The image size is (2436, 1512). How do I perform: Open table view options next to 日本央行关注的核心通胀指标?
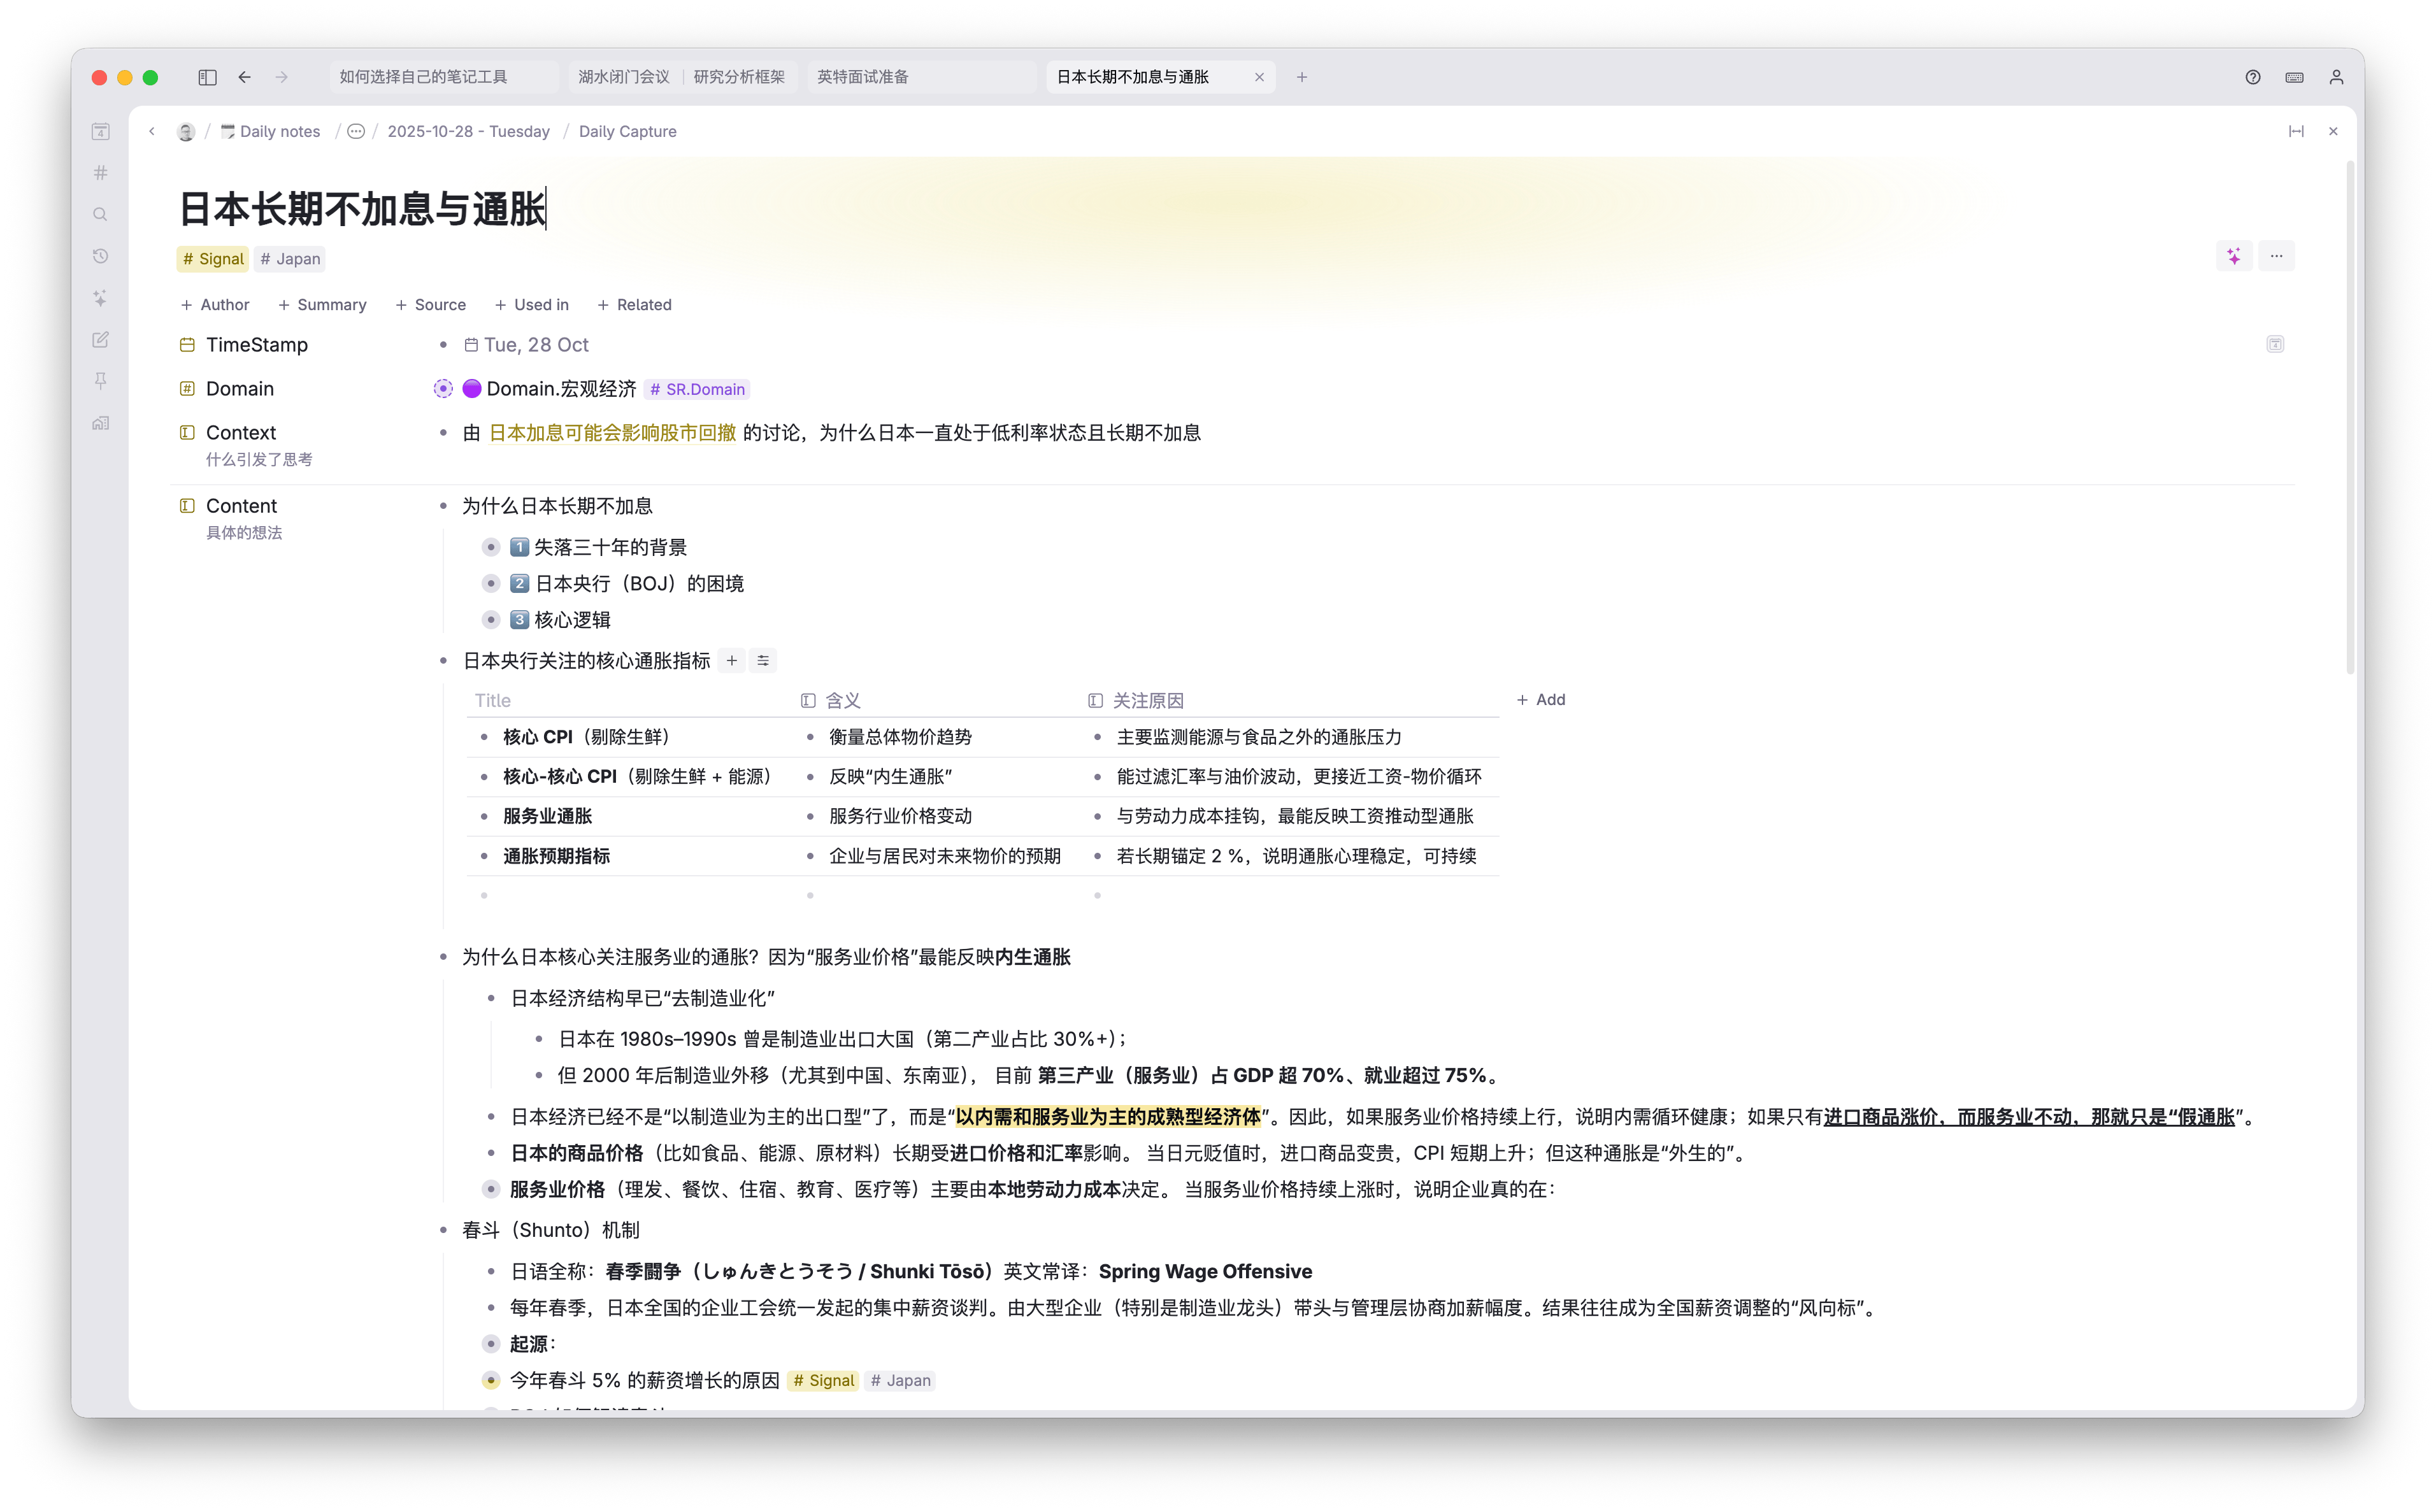point(763,661)
